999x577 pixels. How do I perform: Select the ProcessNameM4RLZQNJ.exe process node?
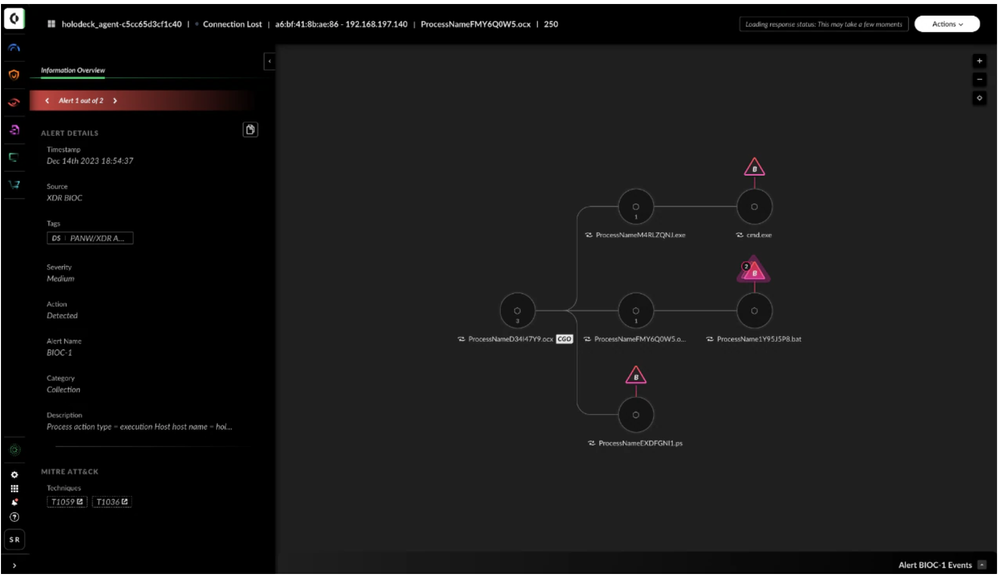(x=636, y=208)
